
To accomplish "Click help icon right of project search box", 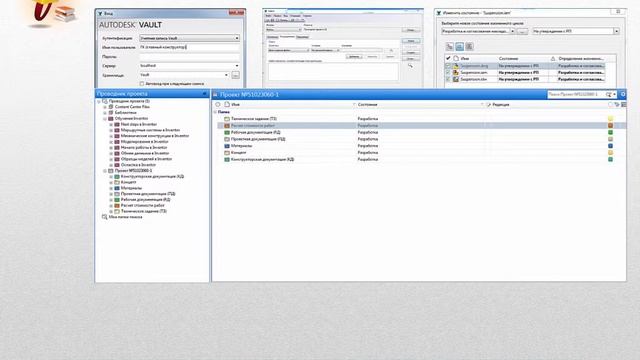I will [x=623, y=94].
